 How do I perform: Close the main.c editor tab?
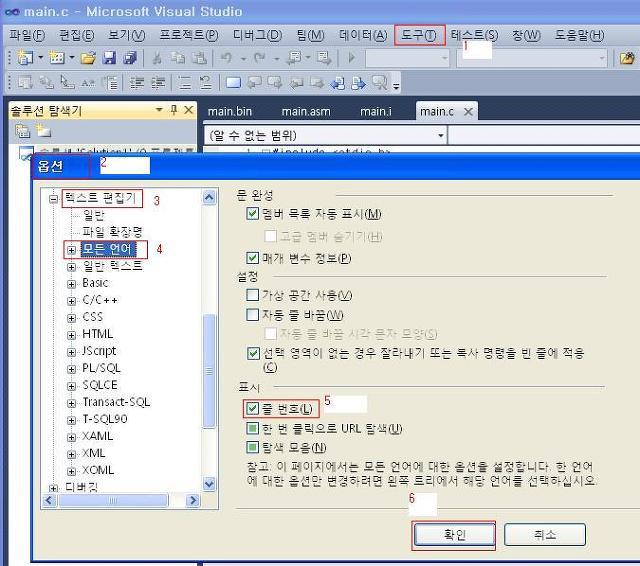coord(468,112)
